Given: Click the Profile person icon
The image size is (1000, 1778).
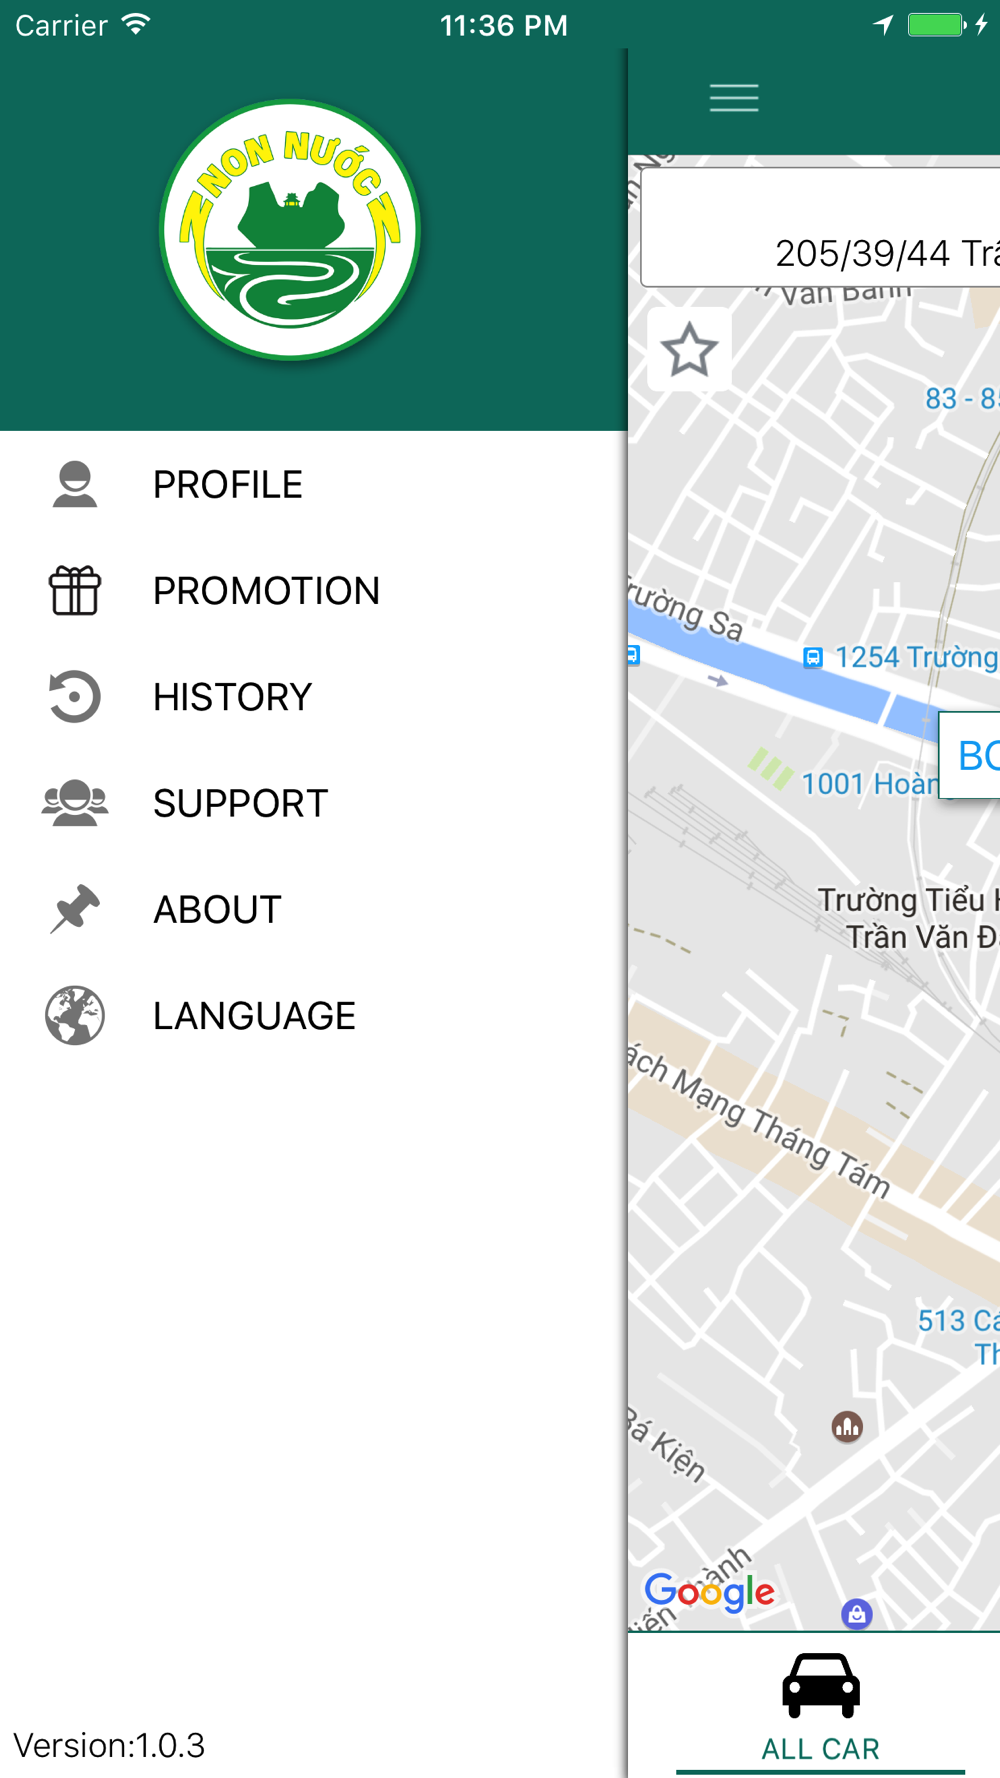Looking at the screenshot, I should (x=75, y=485).
